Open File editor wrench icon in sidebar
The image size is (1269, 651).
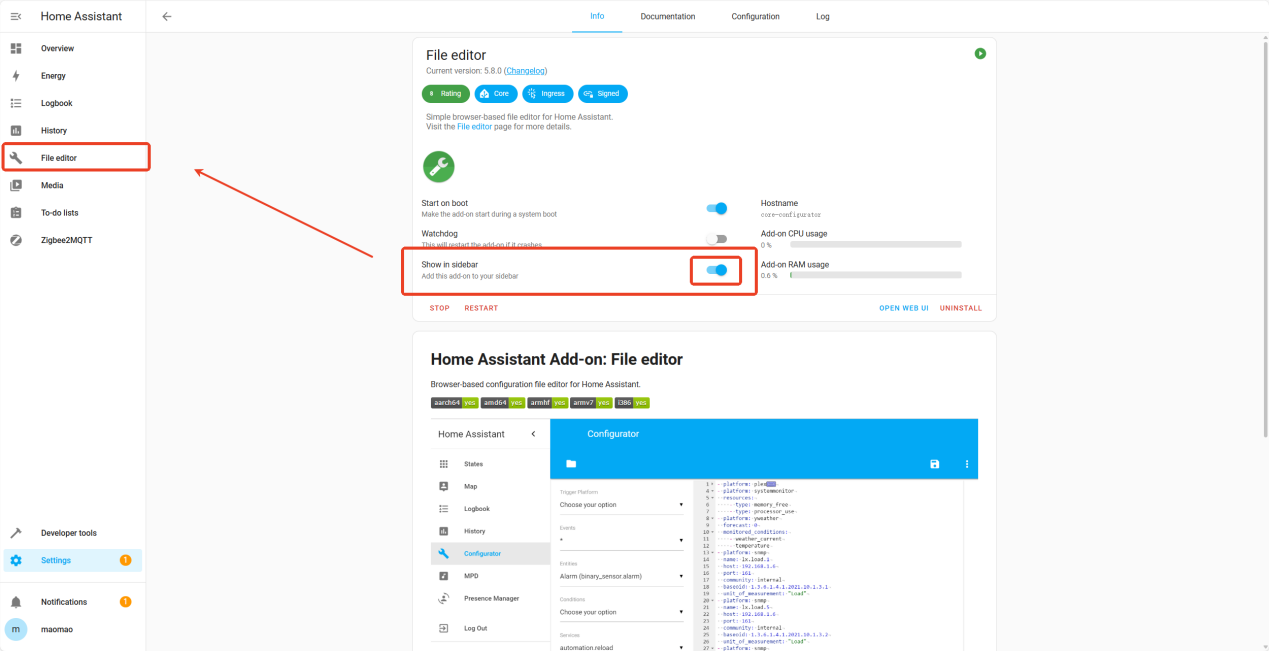point(16,158)
